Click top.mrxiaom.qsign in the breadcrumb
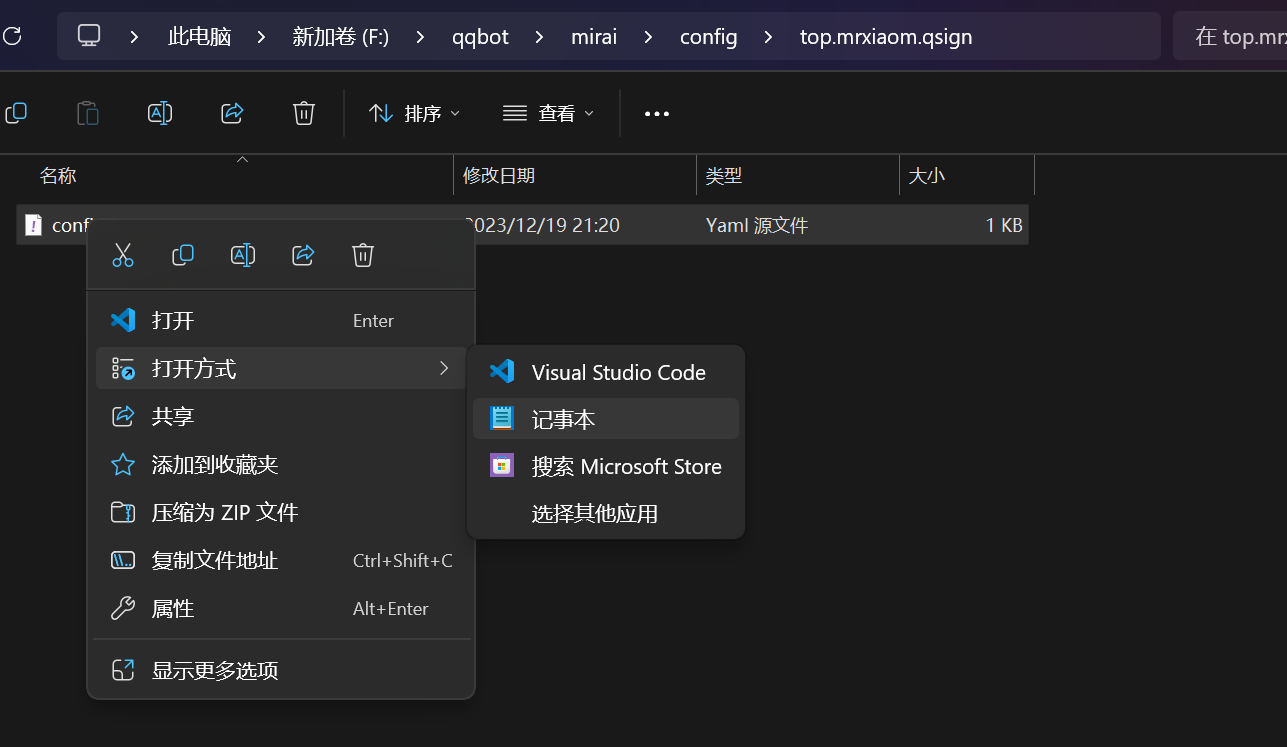 [x=886, y=37]
